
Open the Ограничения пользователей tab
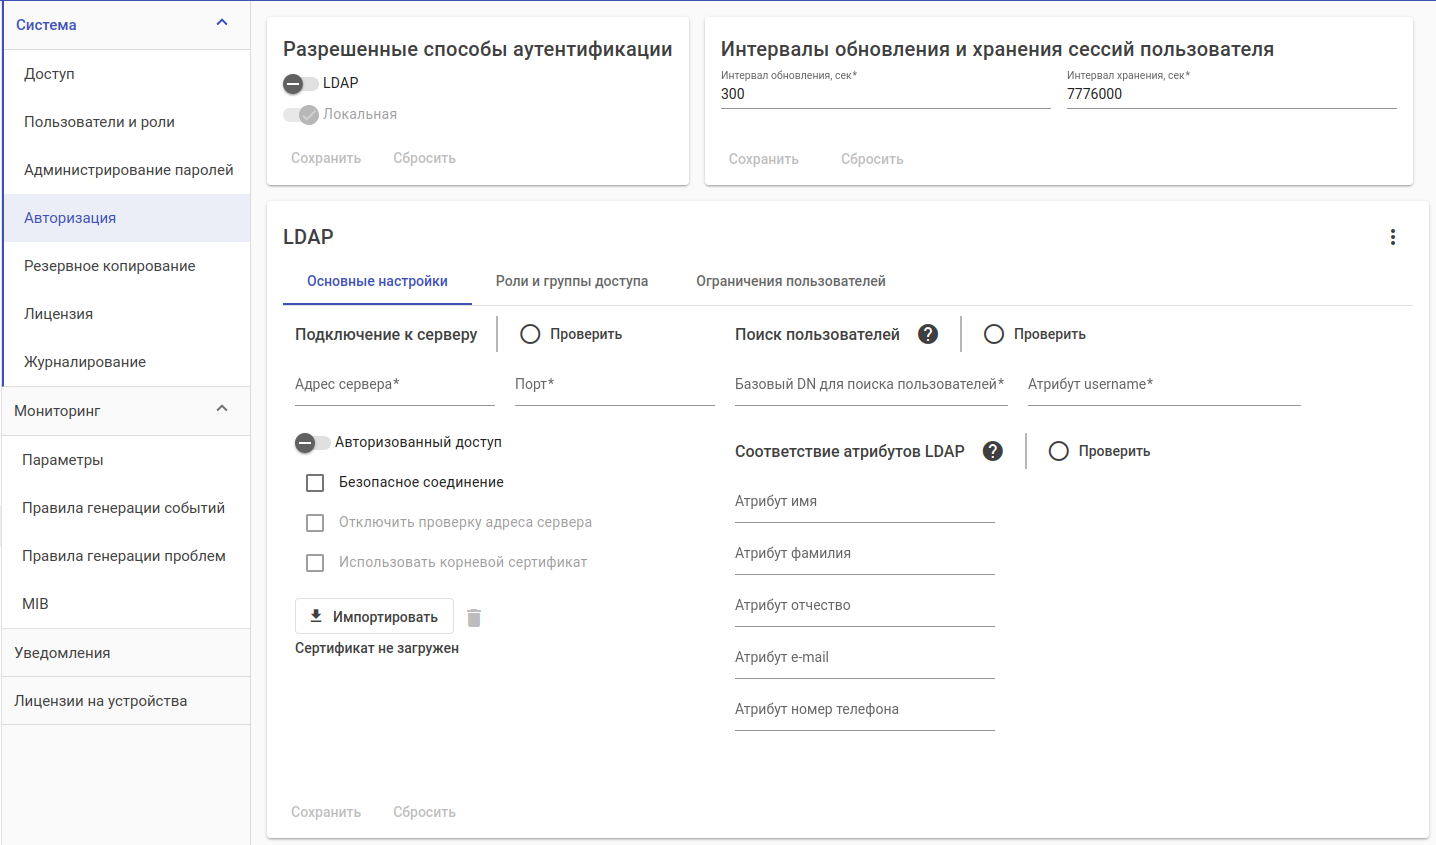(x=790, y=281)
